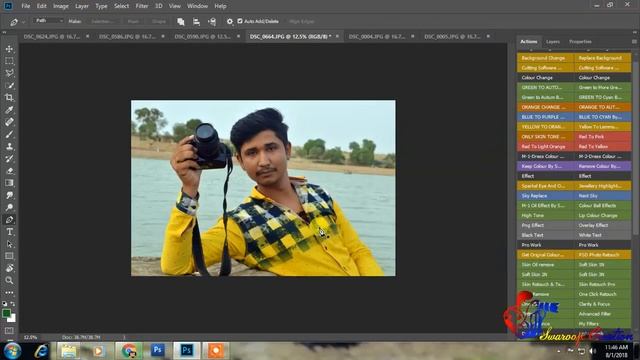The image size is (640, 360).
Task: Select the Move tool
Action: click(9, 49)
